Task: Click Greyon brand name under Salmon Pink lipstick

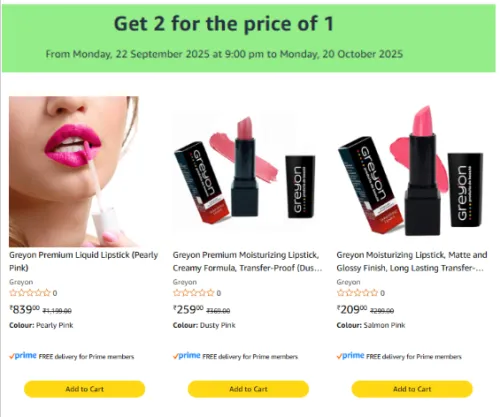Action: pos(348,282)
